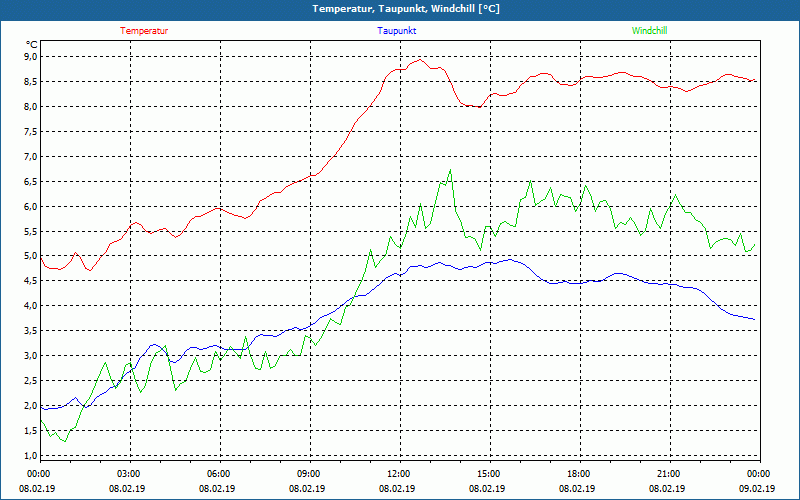Click the 6,0 y-axis value
This screenshot has height=500, width=800.
point(32,207)
